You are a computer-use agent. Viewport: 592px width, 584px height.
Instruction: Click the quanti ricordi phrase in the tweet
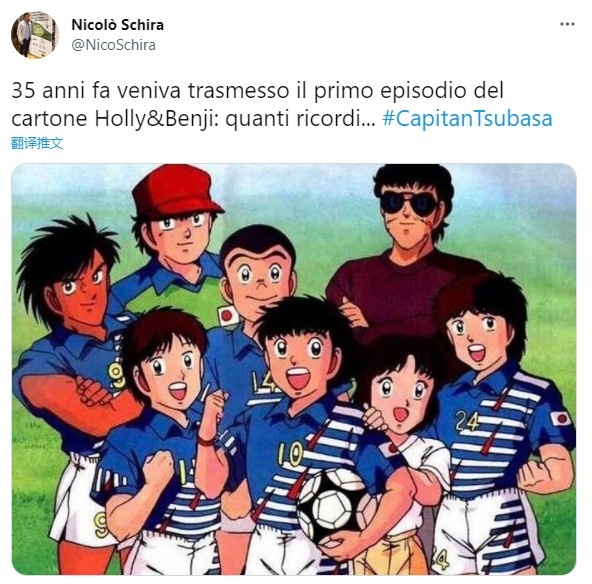(300, 118)
